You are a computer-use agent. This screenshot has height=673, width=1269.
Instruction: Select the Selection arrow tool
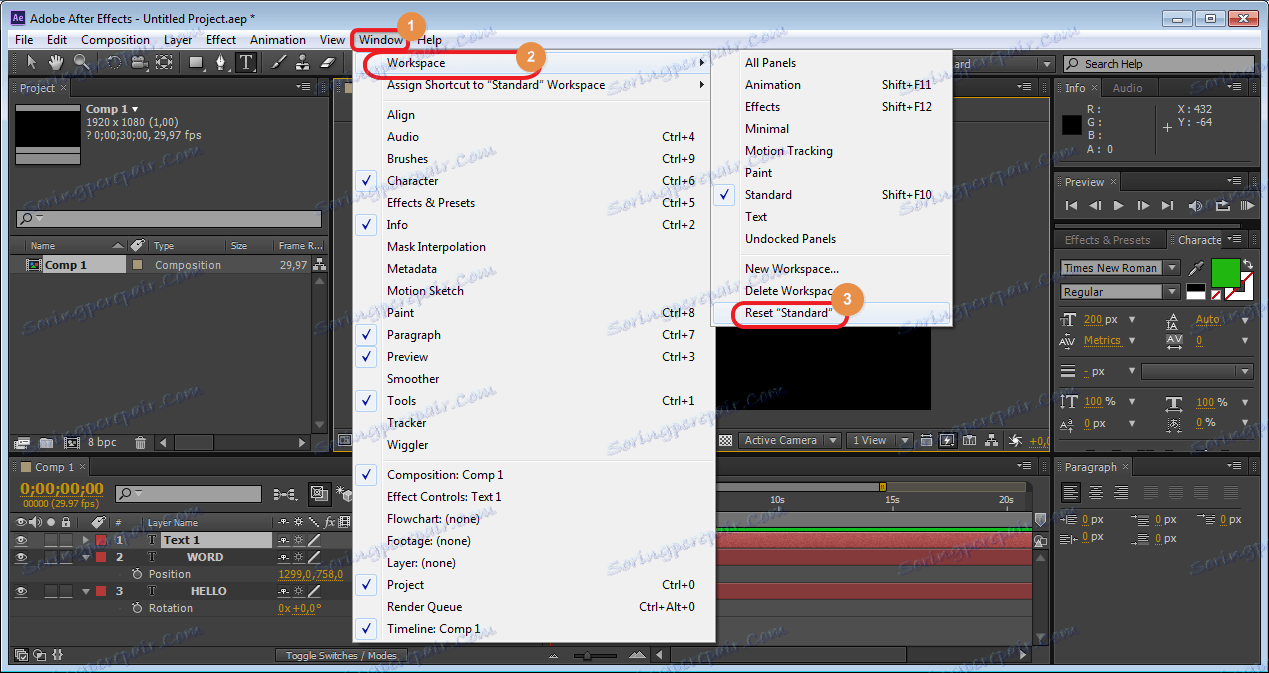point(32,62)
